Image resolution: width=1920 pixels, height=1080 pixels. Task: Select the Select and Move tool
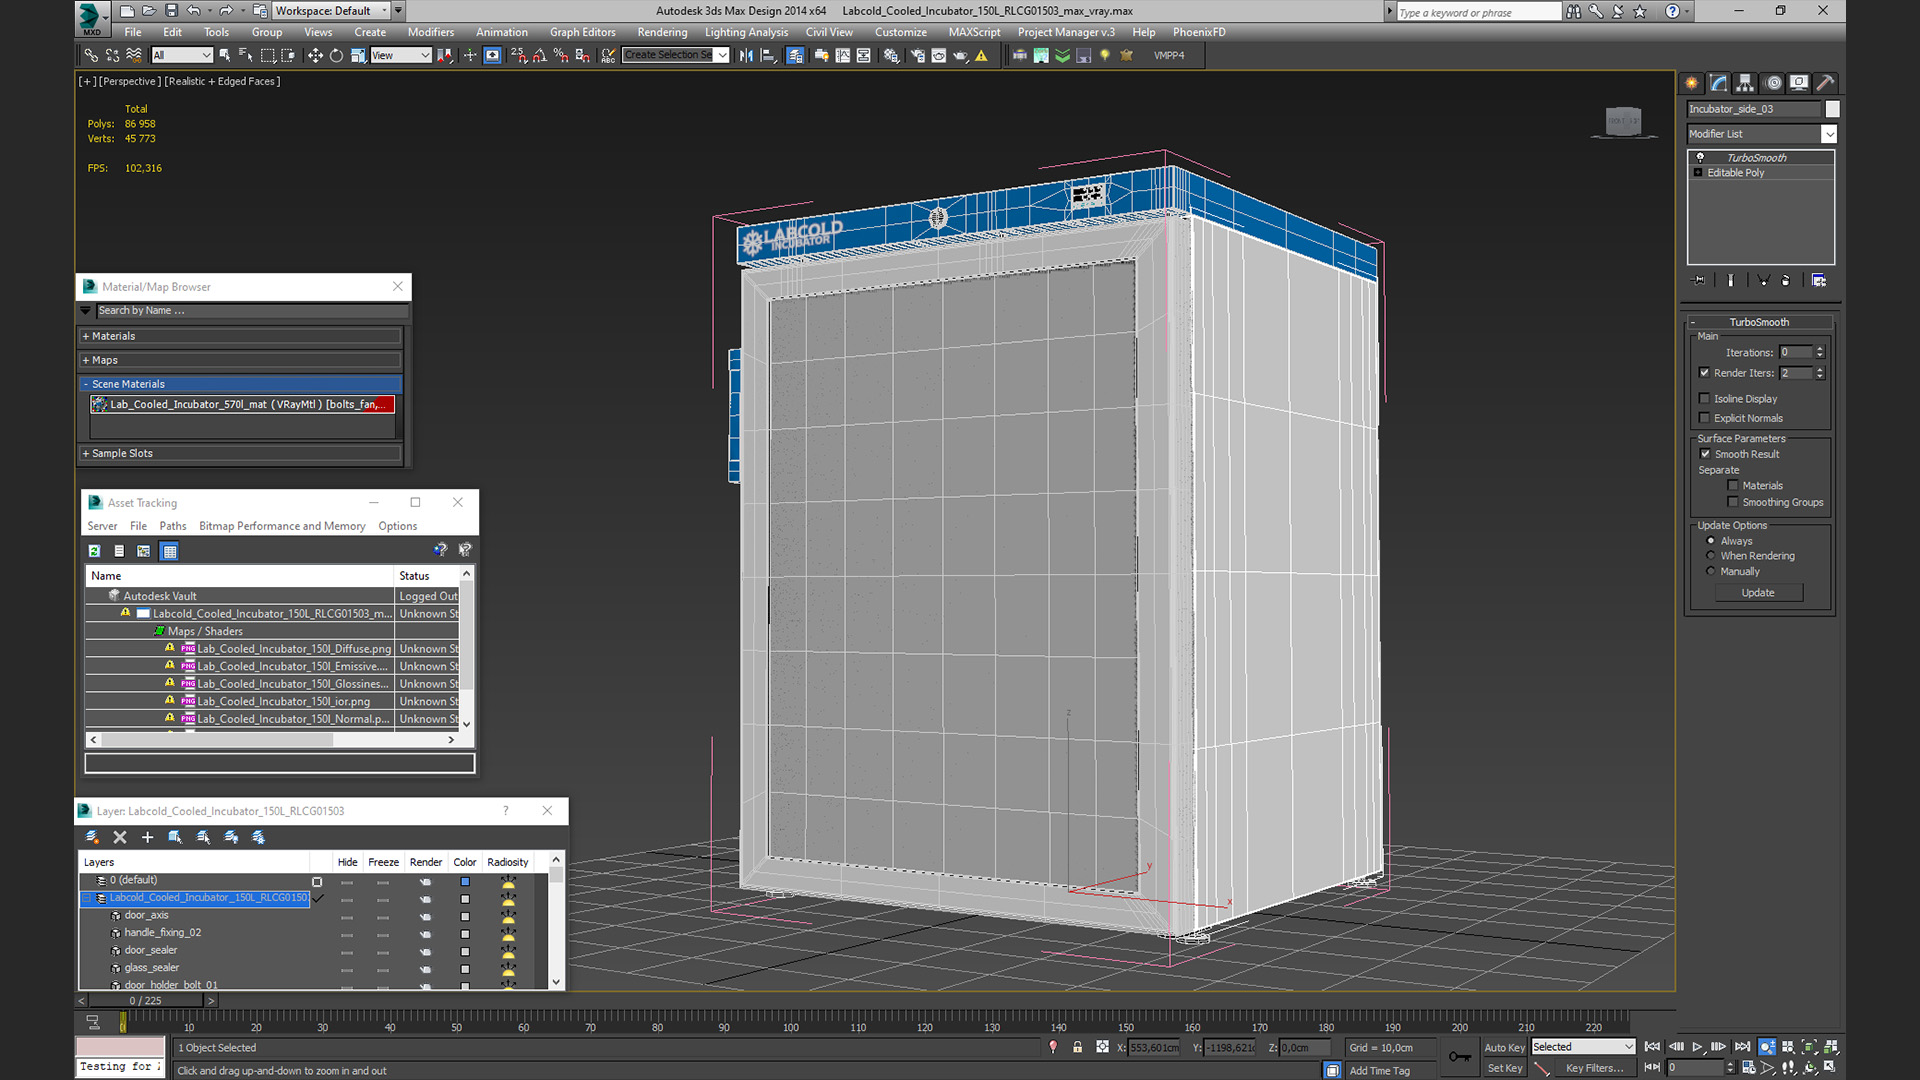[315, 55]
